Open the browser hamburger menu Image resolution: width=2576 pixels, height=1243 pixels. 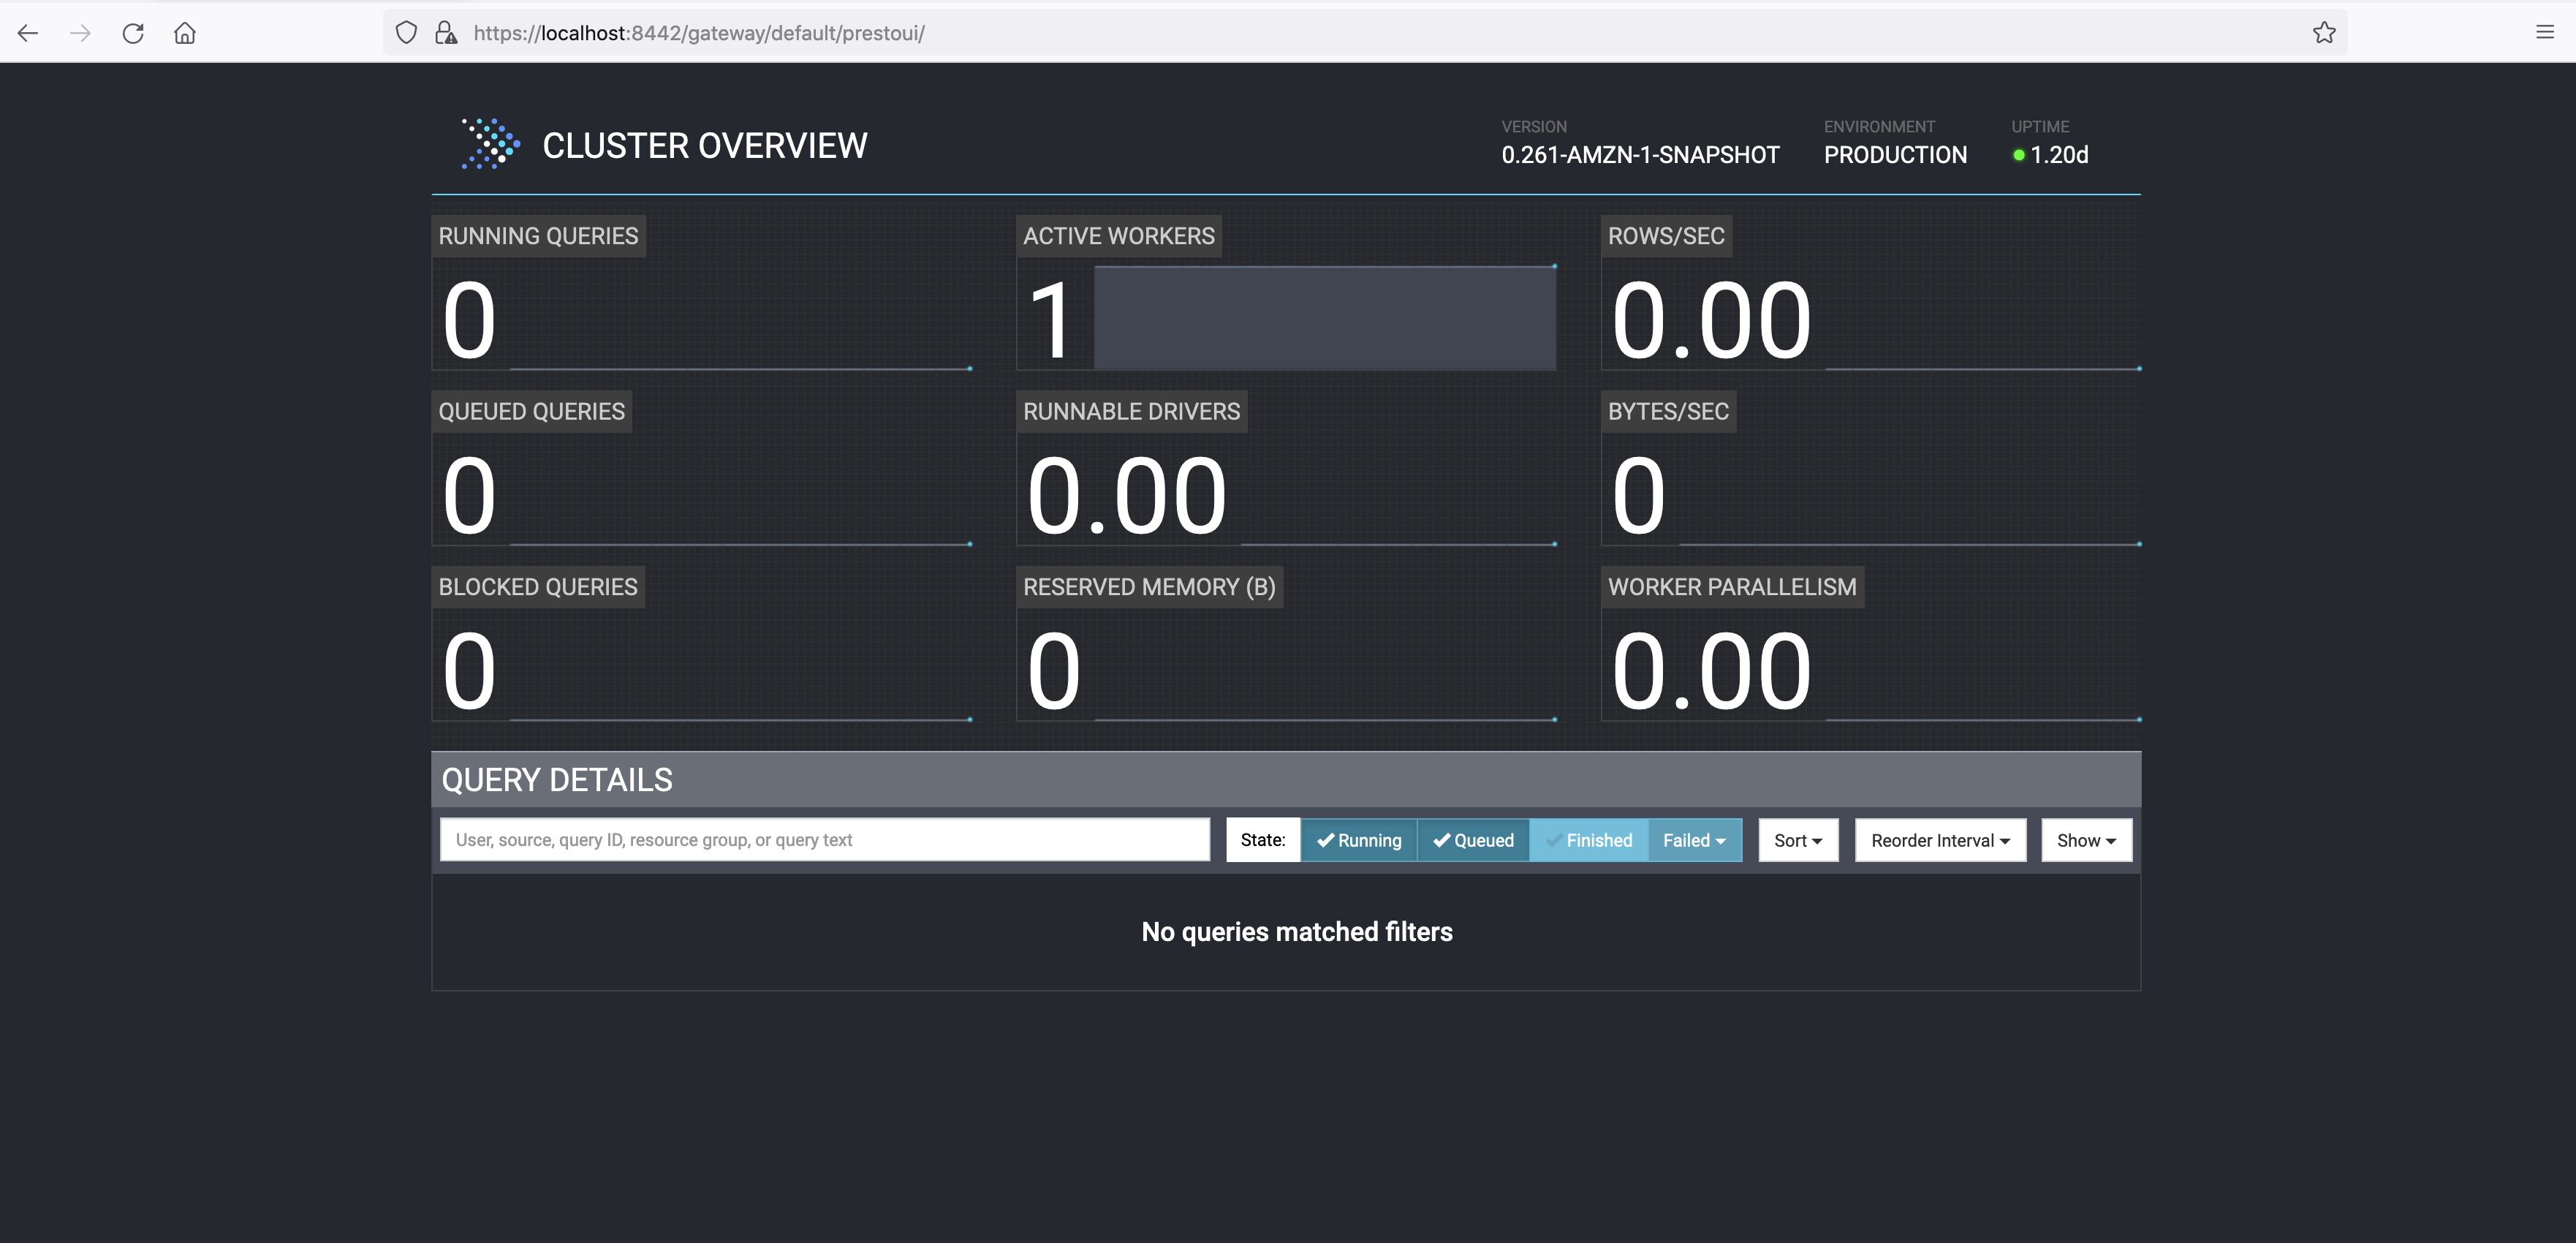point(2544,33)
